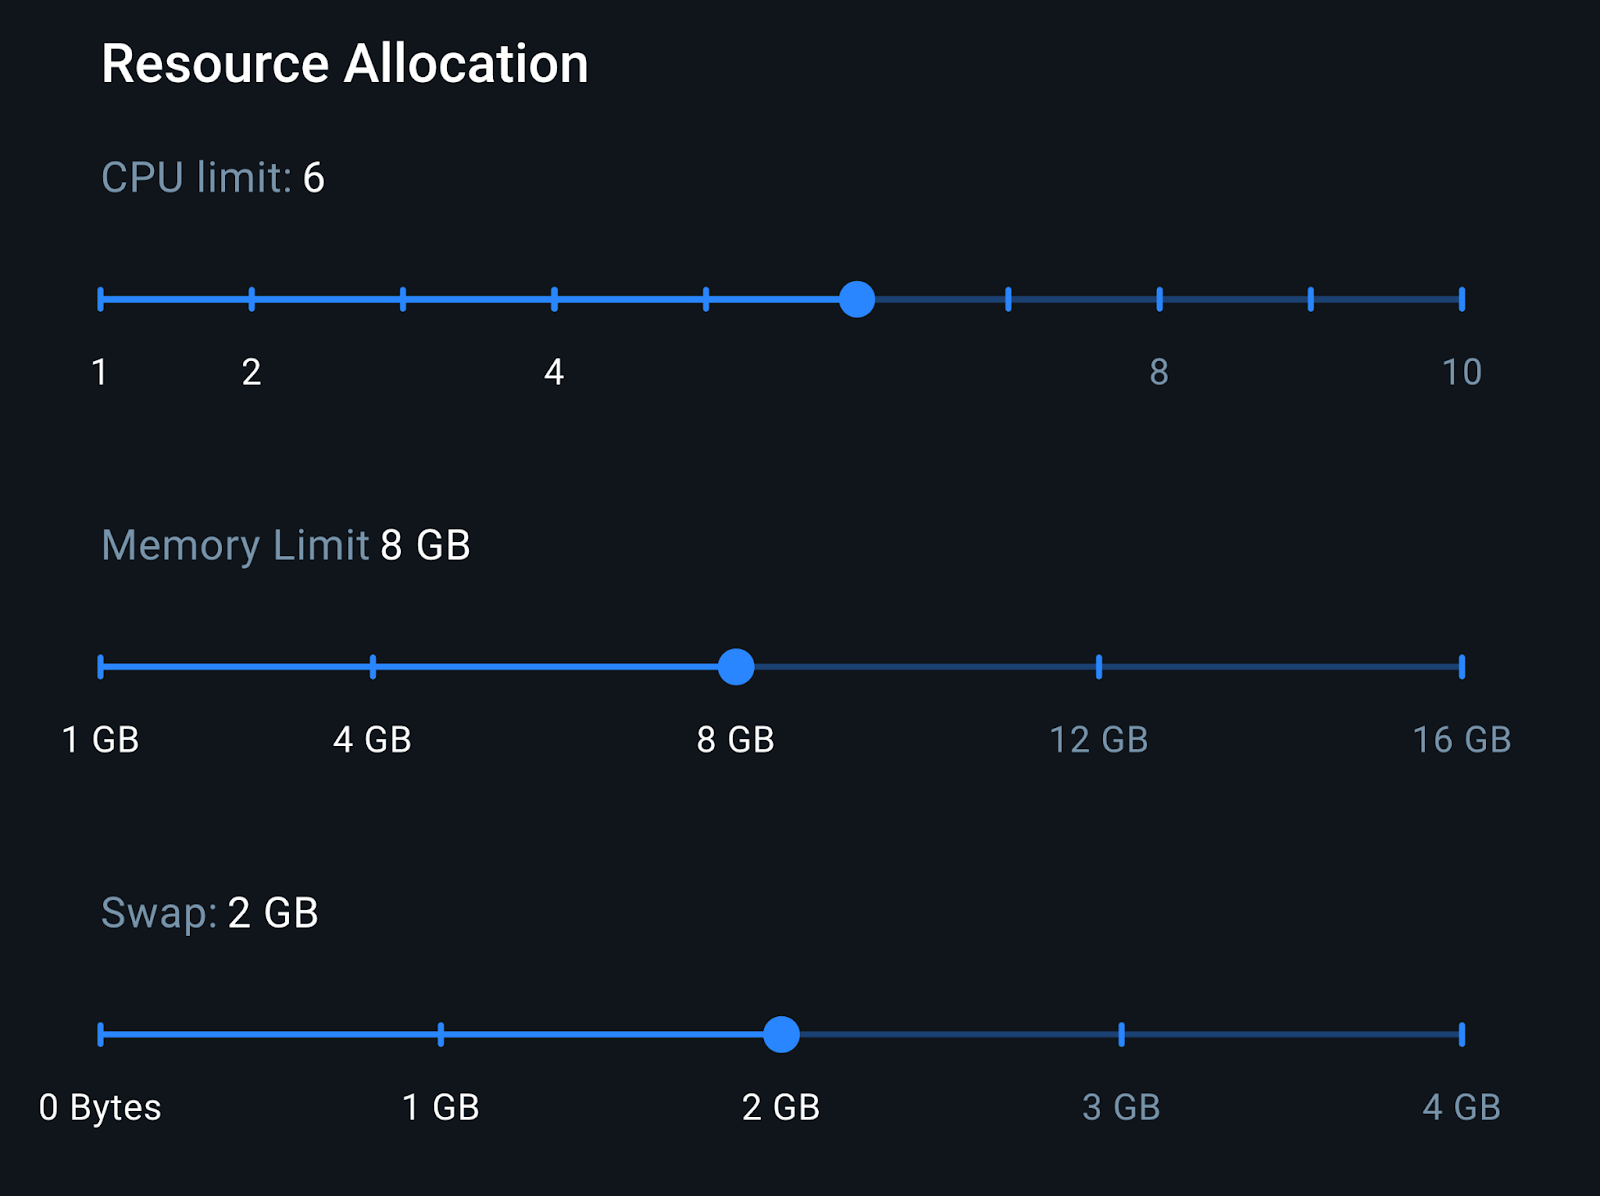Viewport: 1600px width, 1196px height.
Task: Click the 1 GB tick on Swap slider
Action: point(440,1036)
